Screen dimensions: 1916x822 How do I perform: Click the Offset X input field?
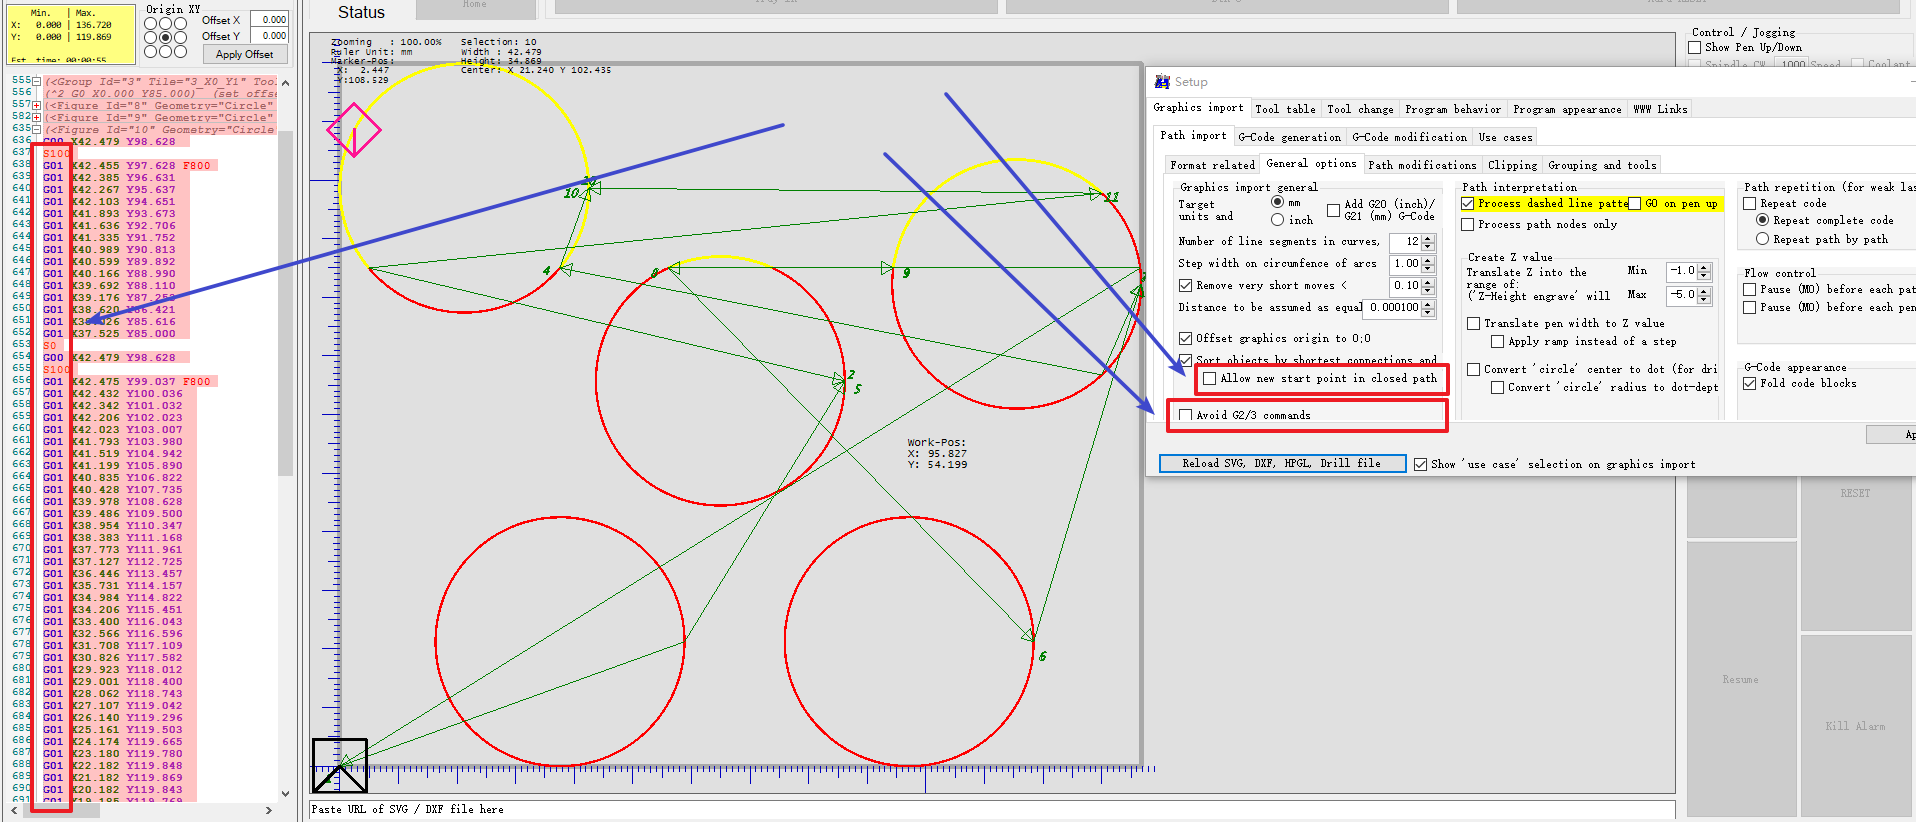click(269, 20)
